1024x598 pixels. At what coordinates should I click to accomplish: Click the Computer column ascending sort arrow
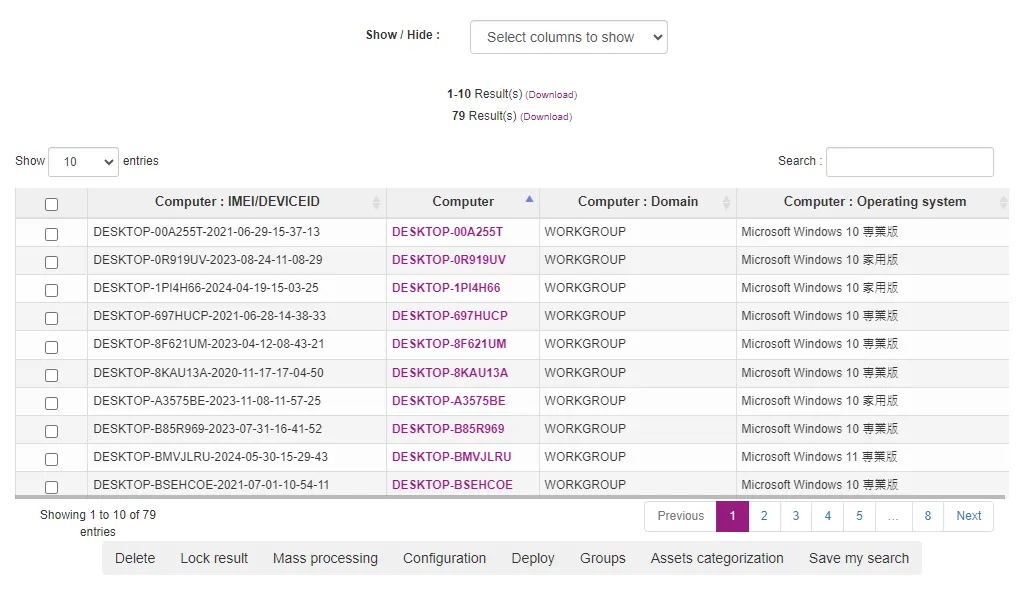pyautogui.click(x=530, y=199)
